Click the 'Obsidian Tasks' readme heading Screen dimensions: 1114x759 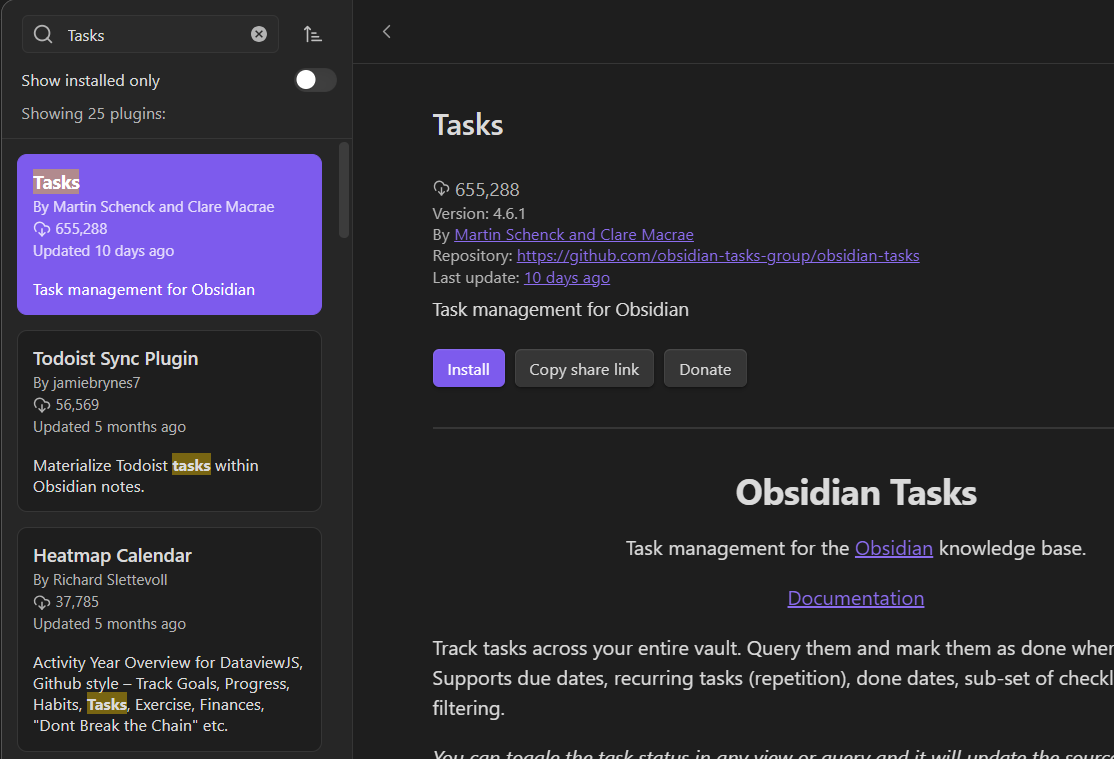point(855,492)
